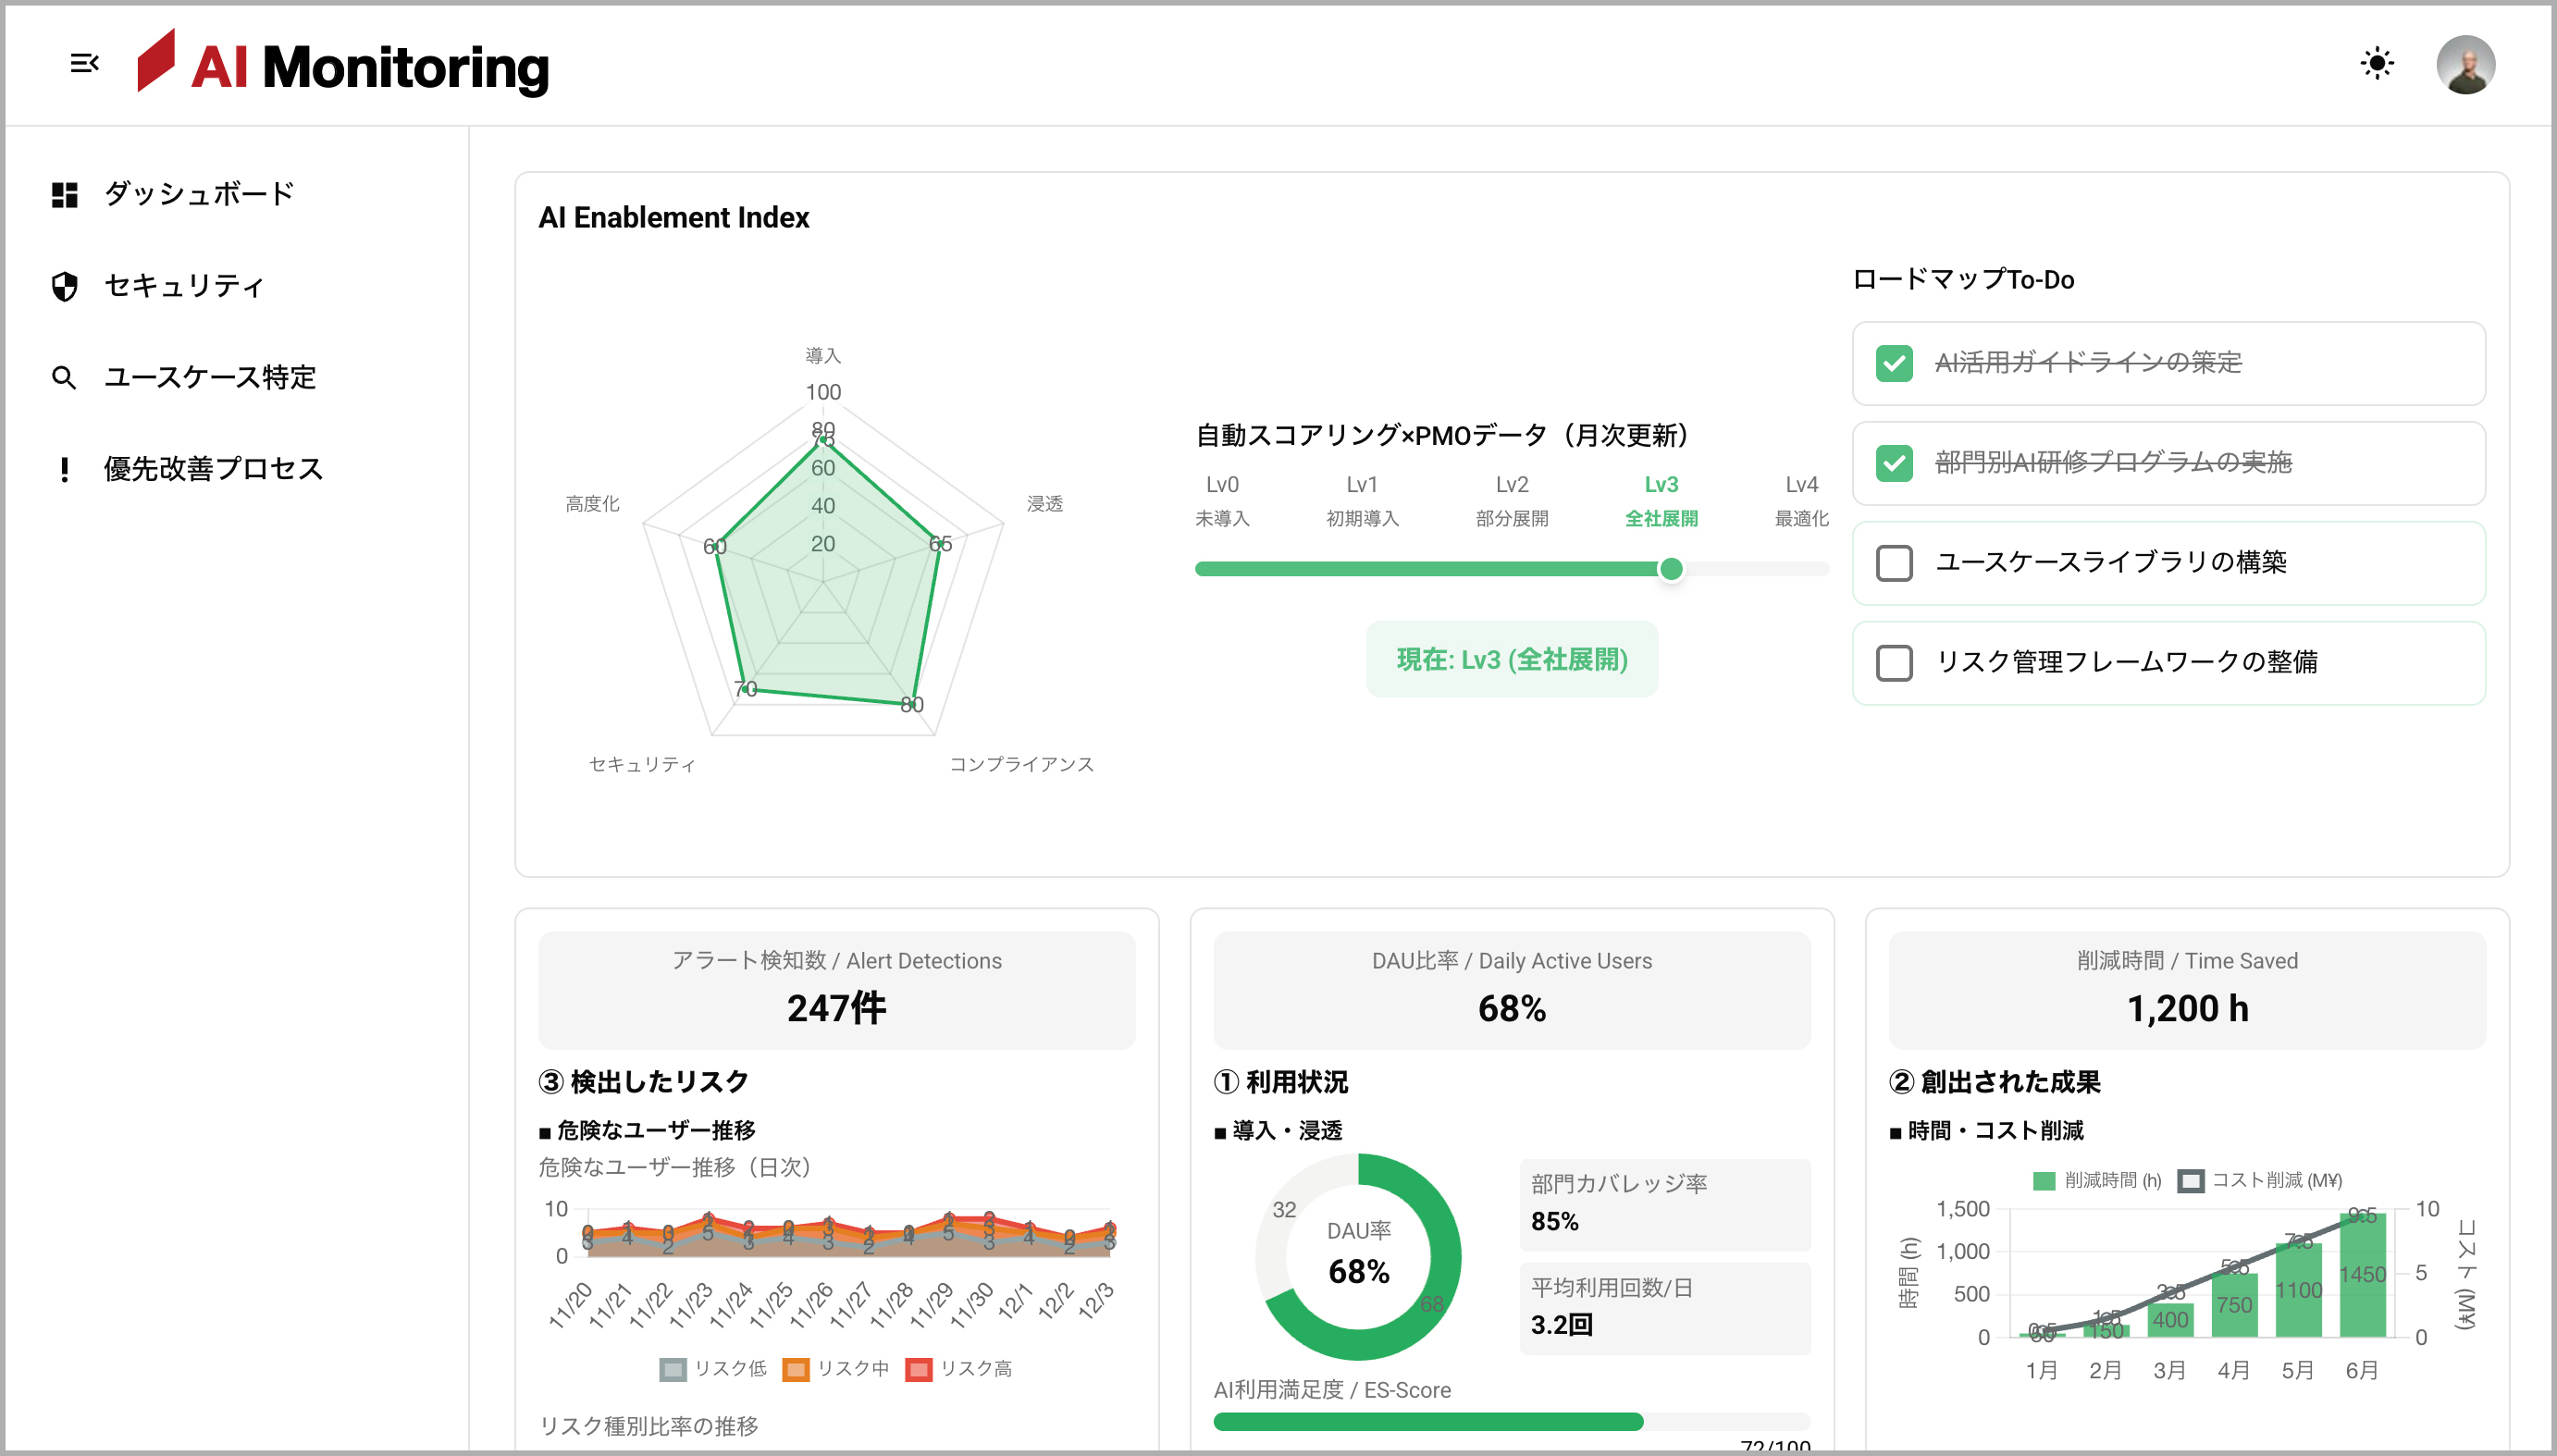Viewport: 2557px width, 1456px height.
Task: Check リスク管理フレームワークの整備 checkbox
Action: tap(1893, 663)
